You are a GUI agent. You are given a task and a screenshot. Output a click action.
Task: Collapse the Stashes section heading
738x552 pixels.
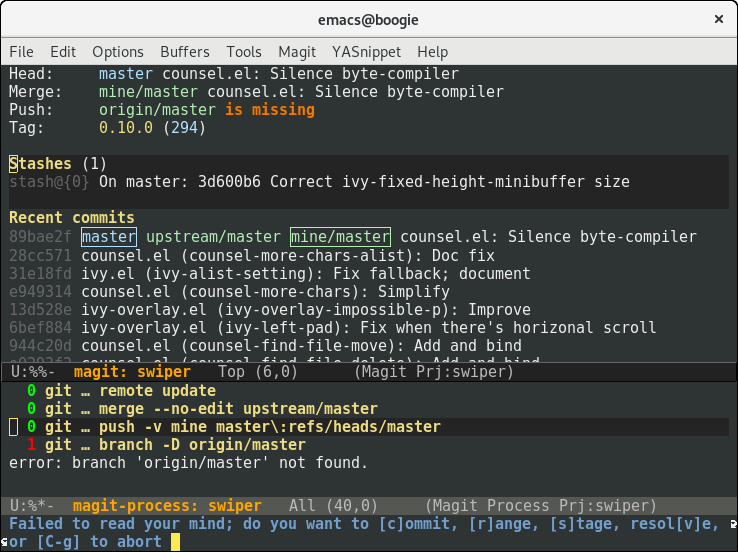pyautogui.click(x=40, y=164)
